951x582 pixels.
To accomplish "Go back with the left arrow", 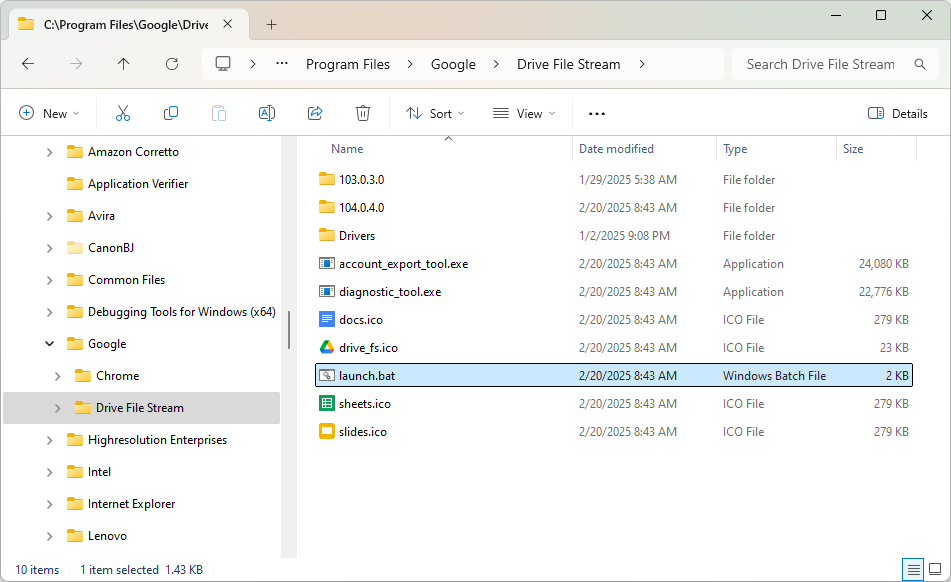I will click(x=28, y=64).
